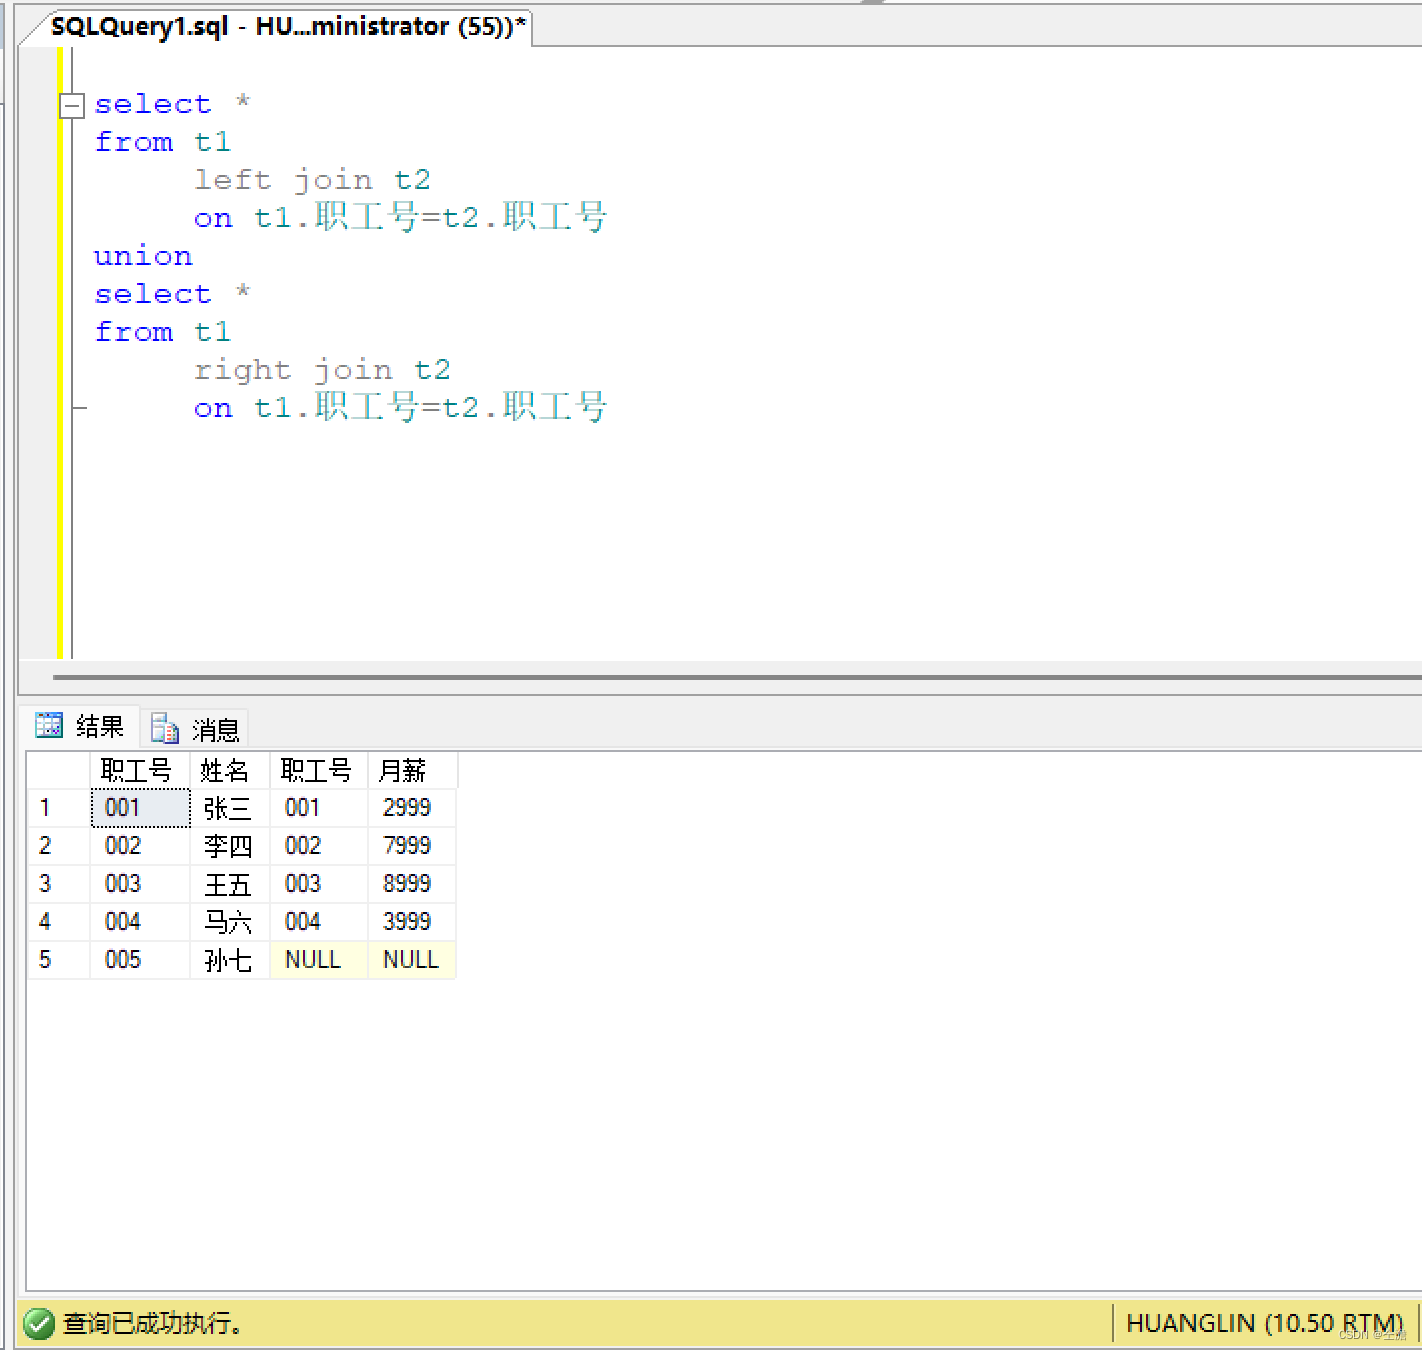Click the results grid icon beside 结果
The image size is (1422, 1350).
(49, 725)
